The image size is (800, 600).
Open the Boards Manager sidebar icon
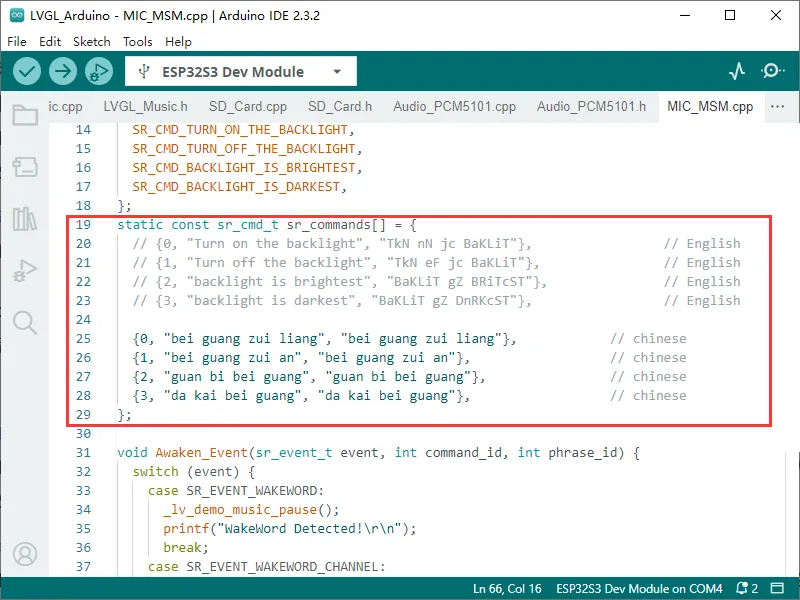click(25, 167)
